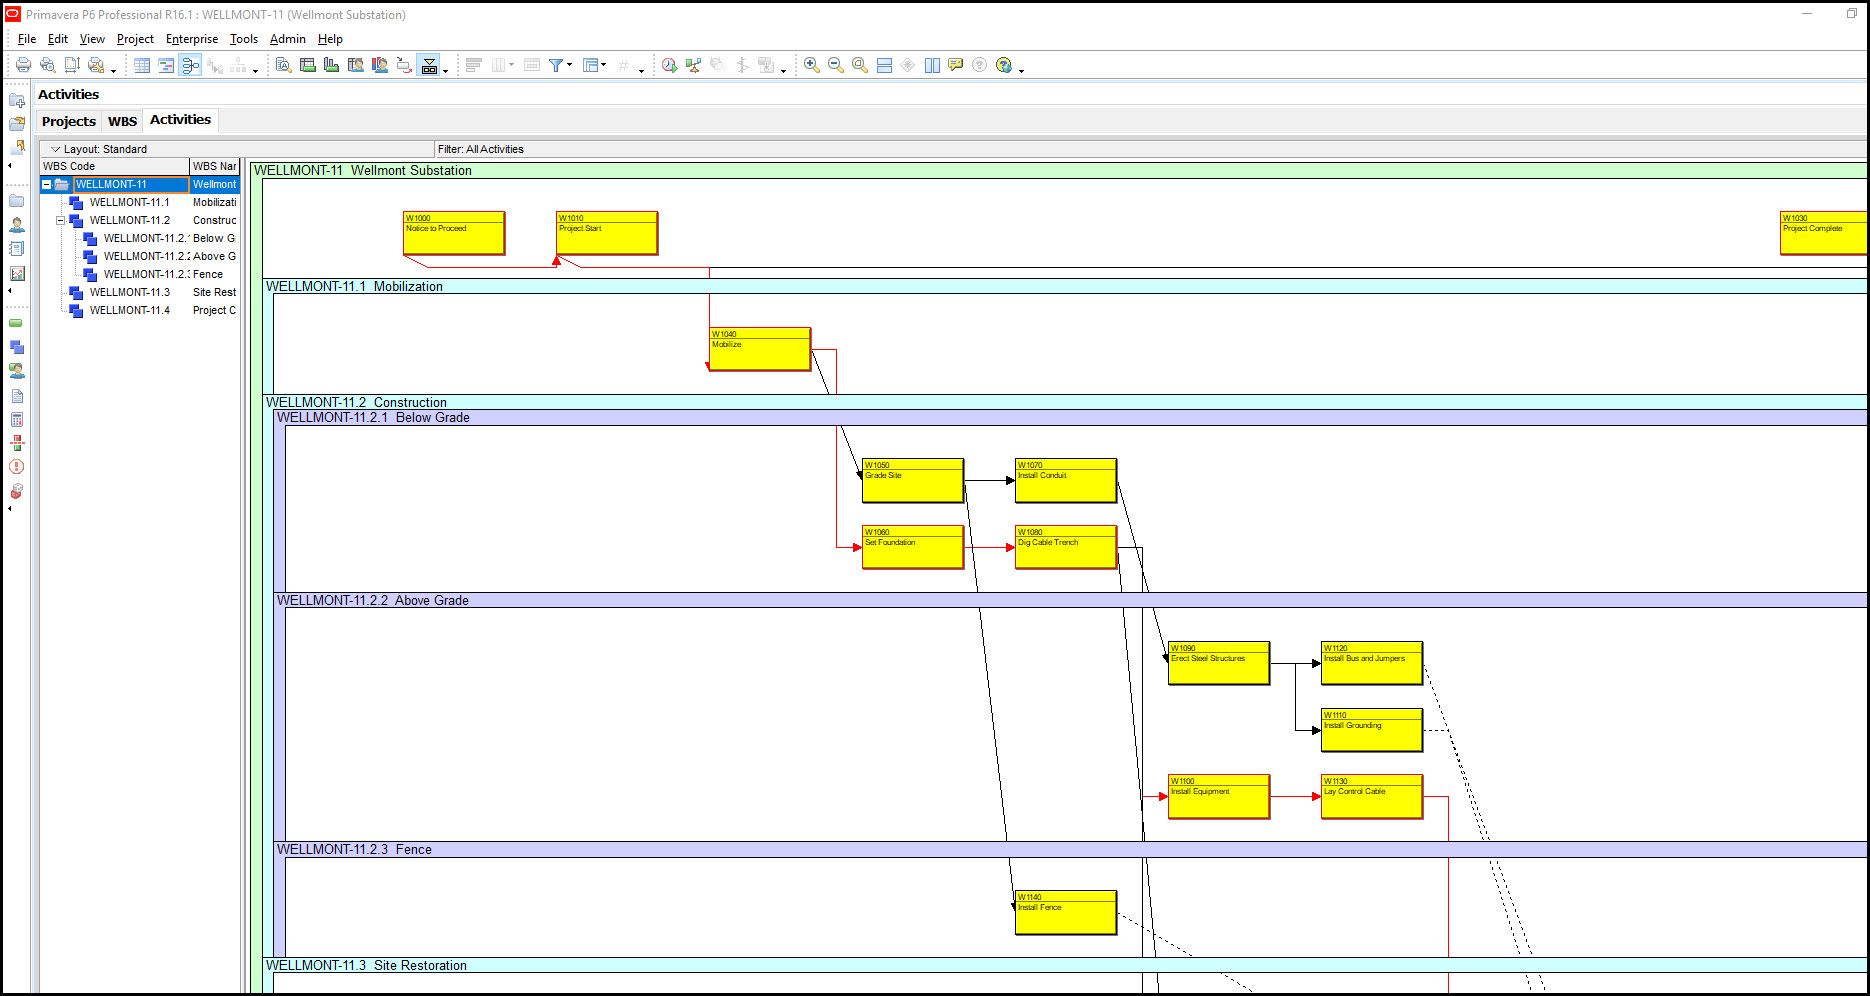This screenshot has width=1870, height=996.
Task: Toggle the Show/Hide Bottom Layout icon
Action: point(429,65)
